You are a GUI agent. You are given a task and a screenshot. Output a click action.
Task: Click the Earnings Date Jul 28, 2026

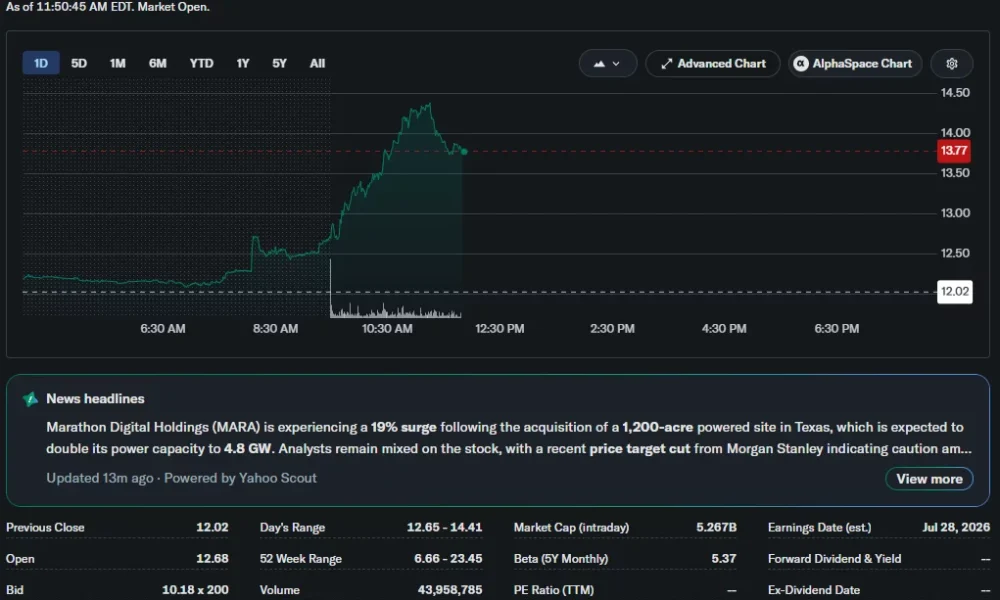[956, 527]
